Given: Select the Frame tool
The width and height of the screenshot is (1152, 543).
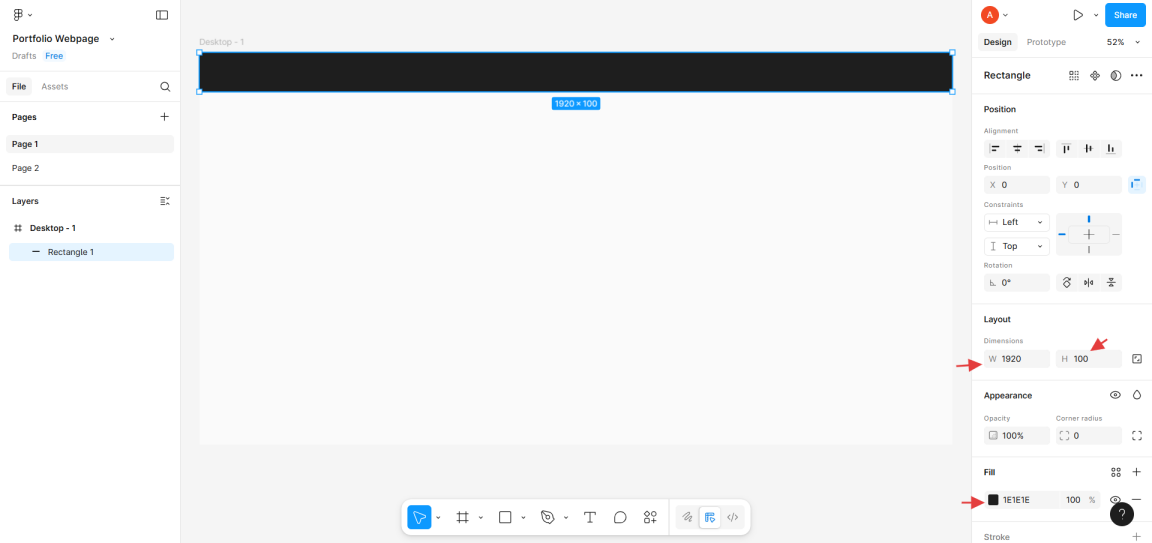Looking at the screenshot, I should pos(462,517).
